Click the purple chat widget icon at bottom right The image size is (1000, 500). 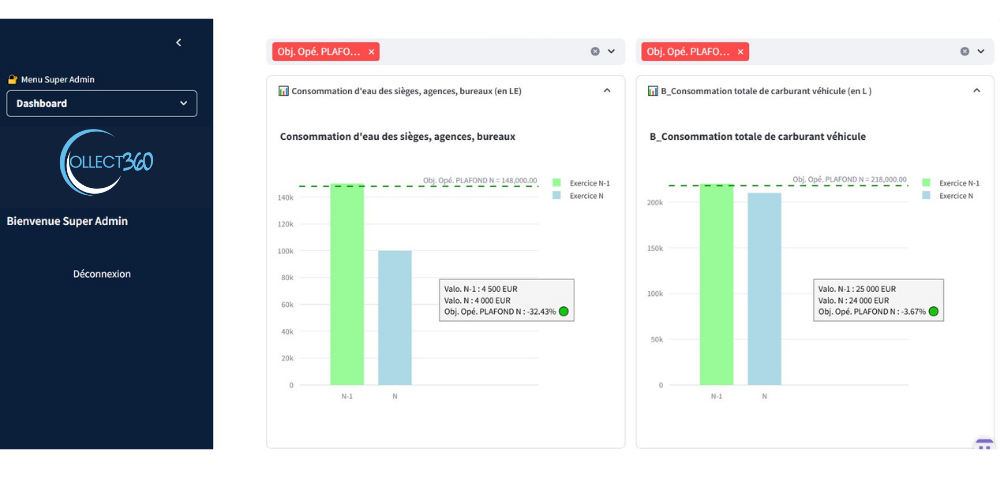coord(984,445)
